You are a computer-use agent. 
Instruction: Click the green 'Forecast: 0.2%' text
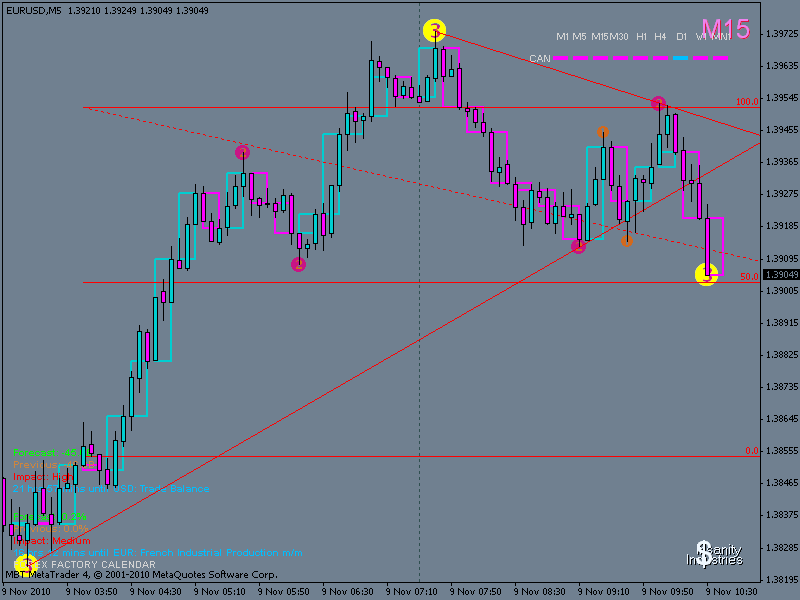click(x=49, y=516)
